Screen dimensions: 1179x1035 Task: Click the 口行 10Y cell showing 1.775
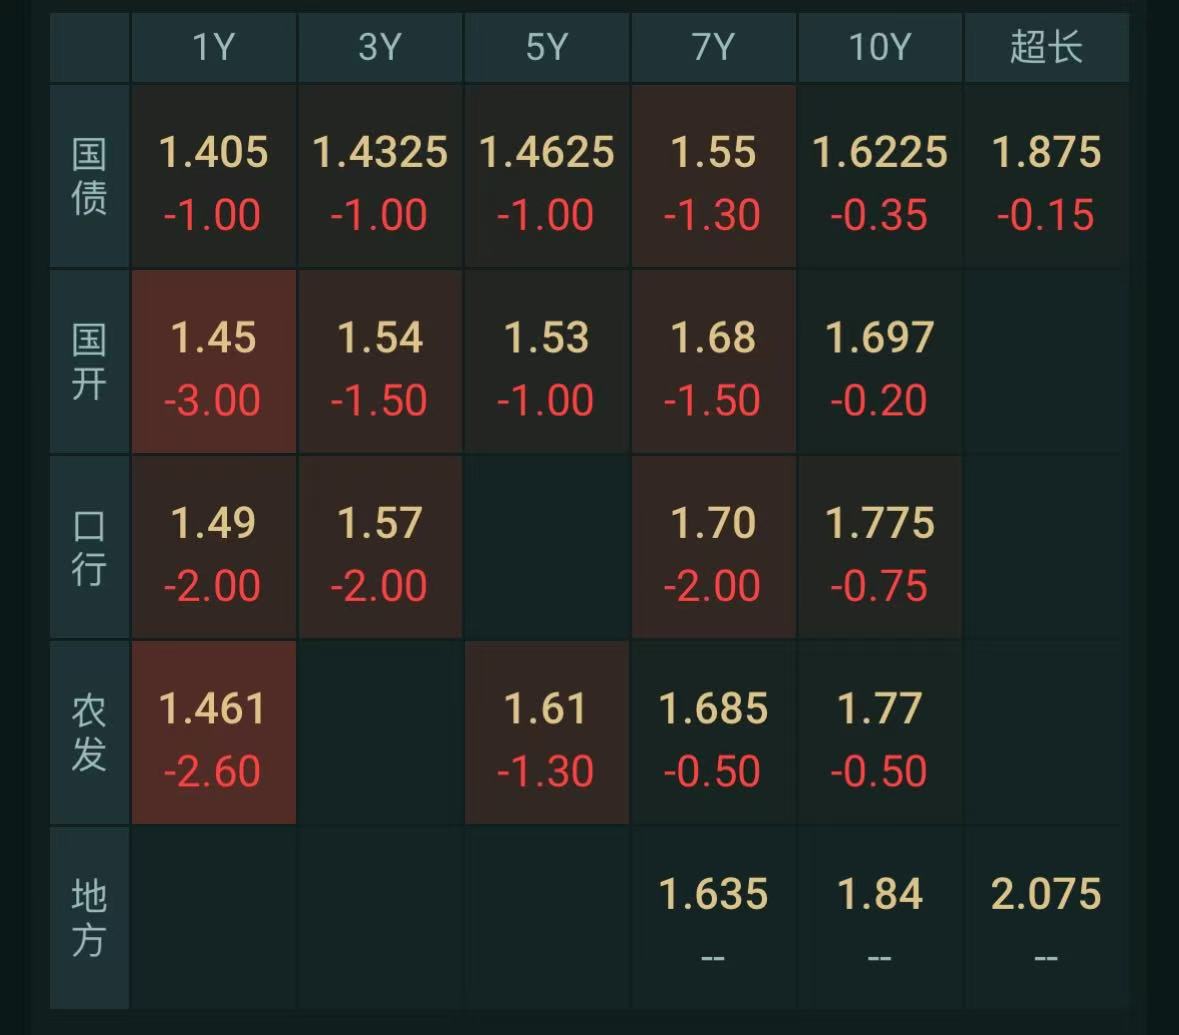880,547
